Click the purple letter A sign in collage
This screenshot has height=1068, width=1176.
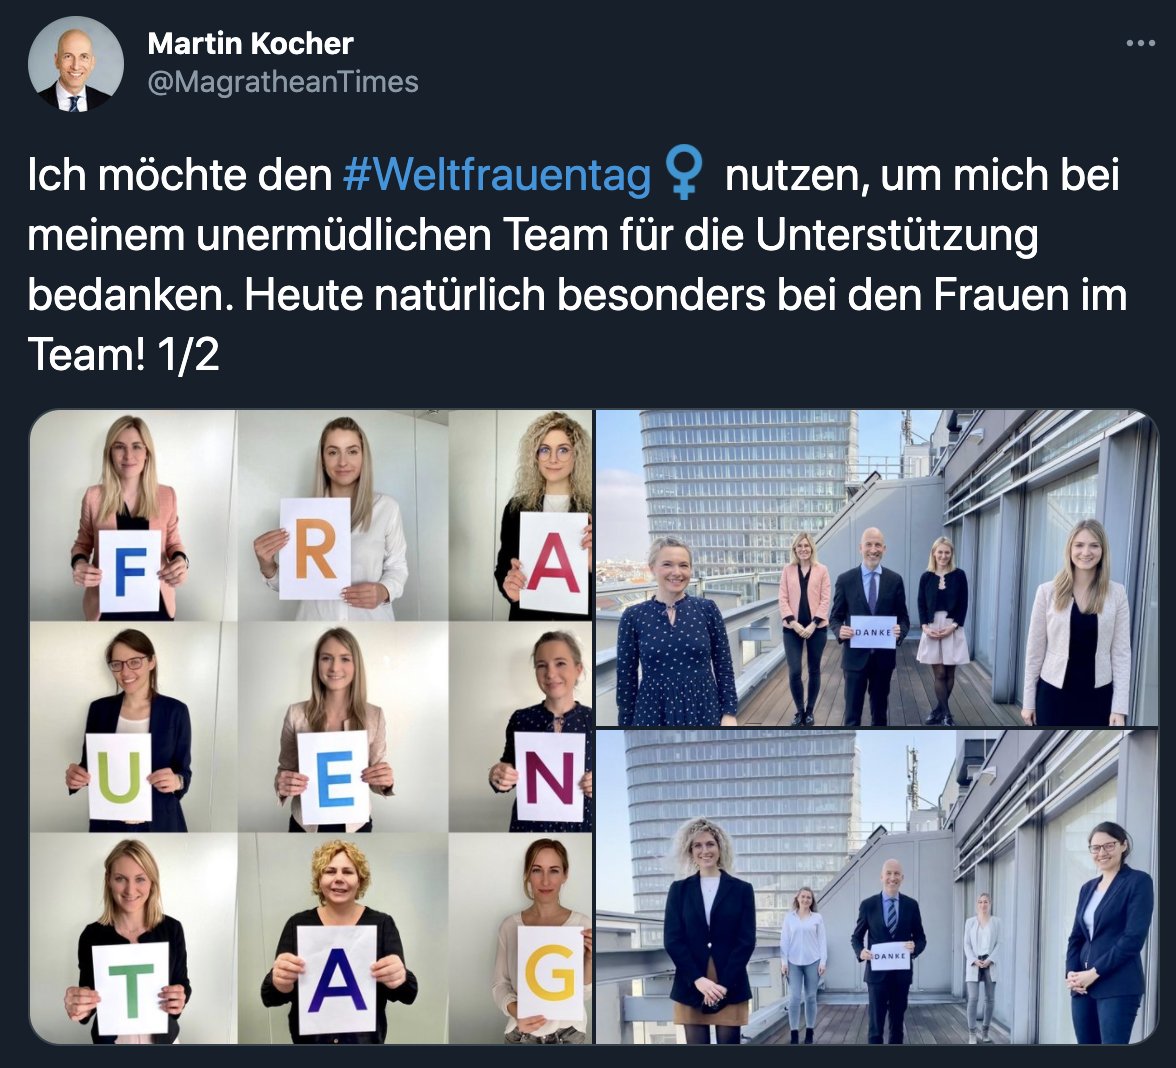338,980
